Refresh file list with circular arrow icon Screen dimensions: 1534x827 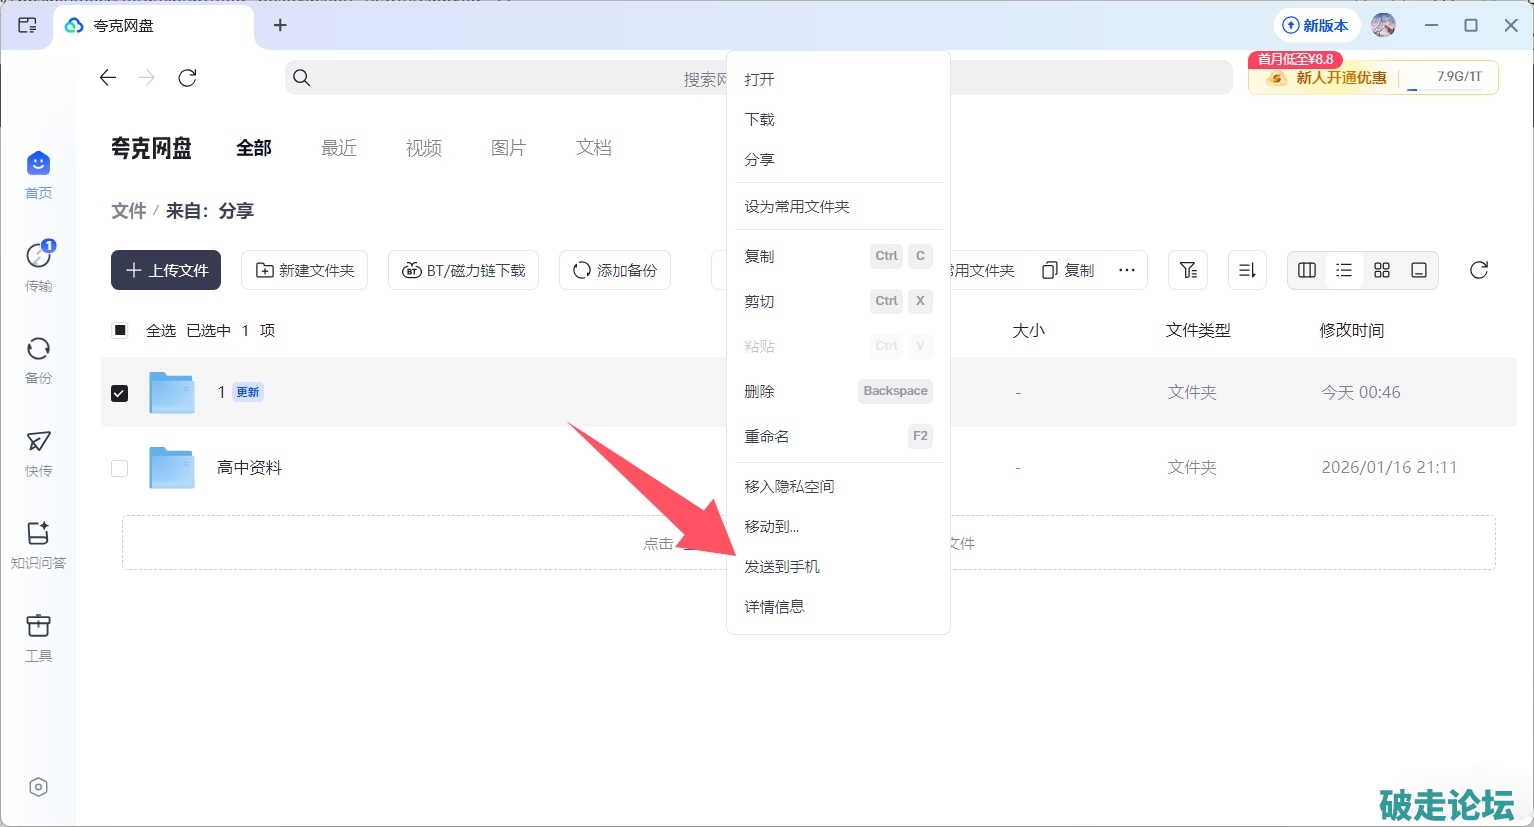point(1479,270)
